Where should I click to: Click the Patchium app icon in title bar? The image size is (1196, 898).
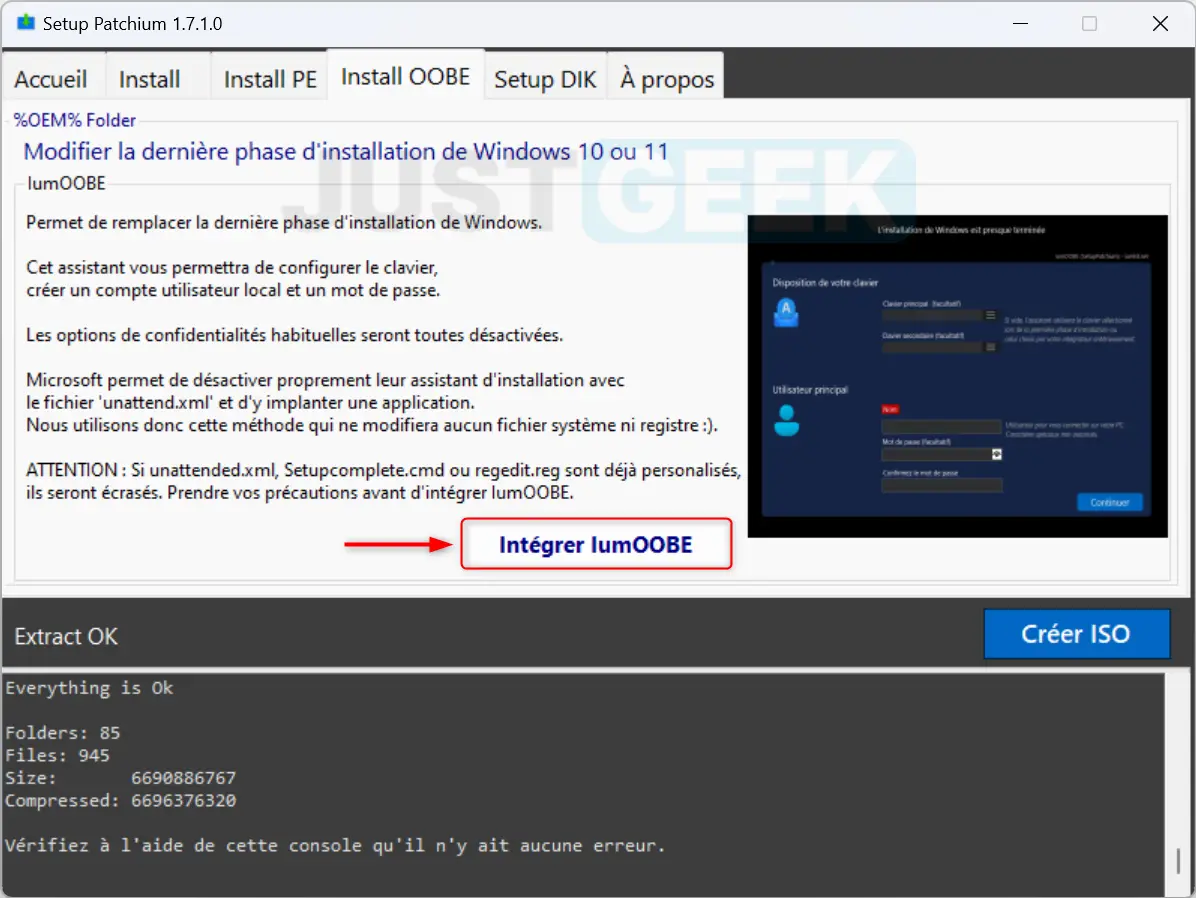[26, 23]
